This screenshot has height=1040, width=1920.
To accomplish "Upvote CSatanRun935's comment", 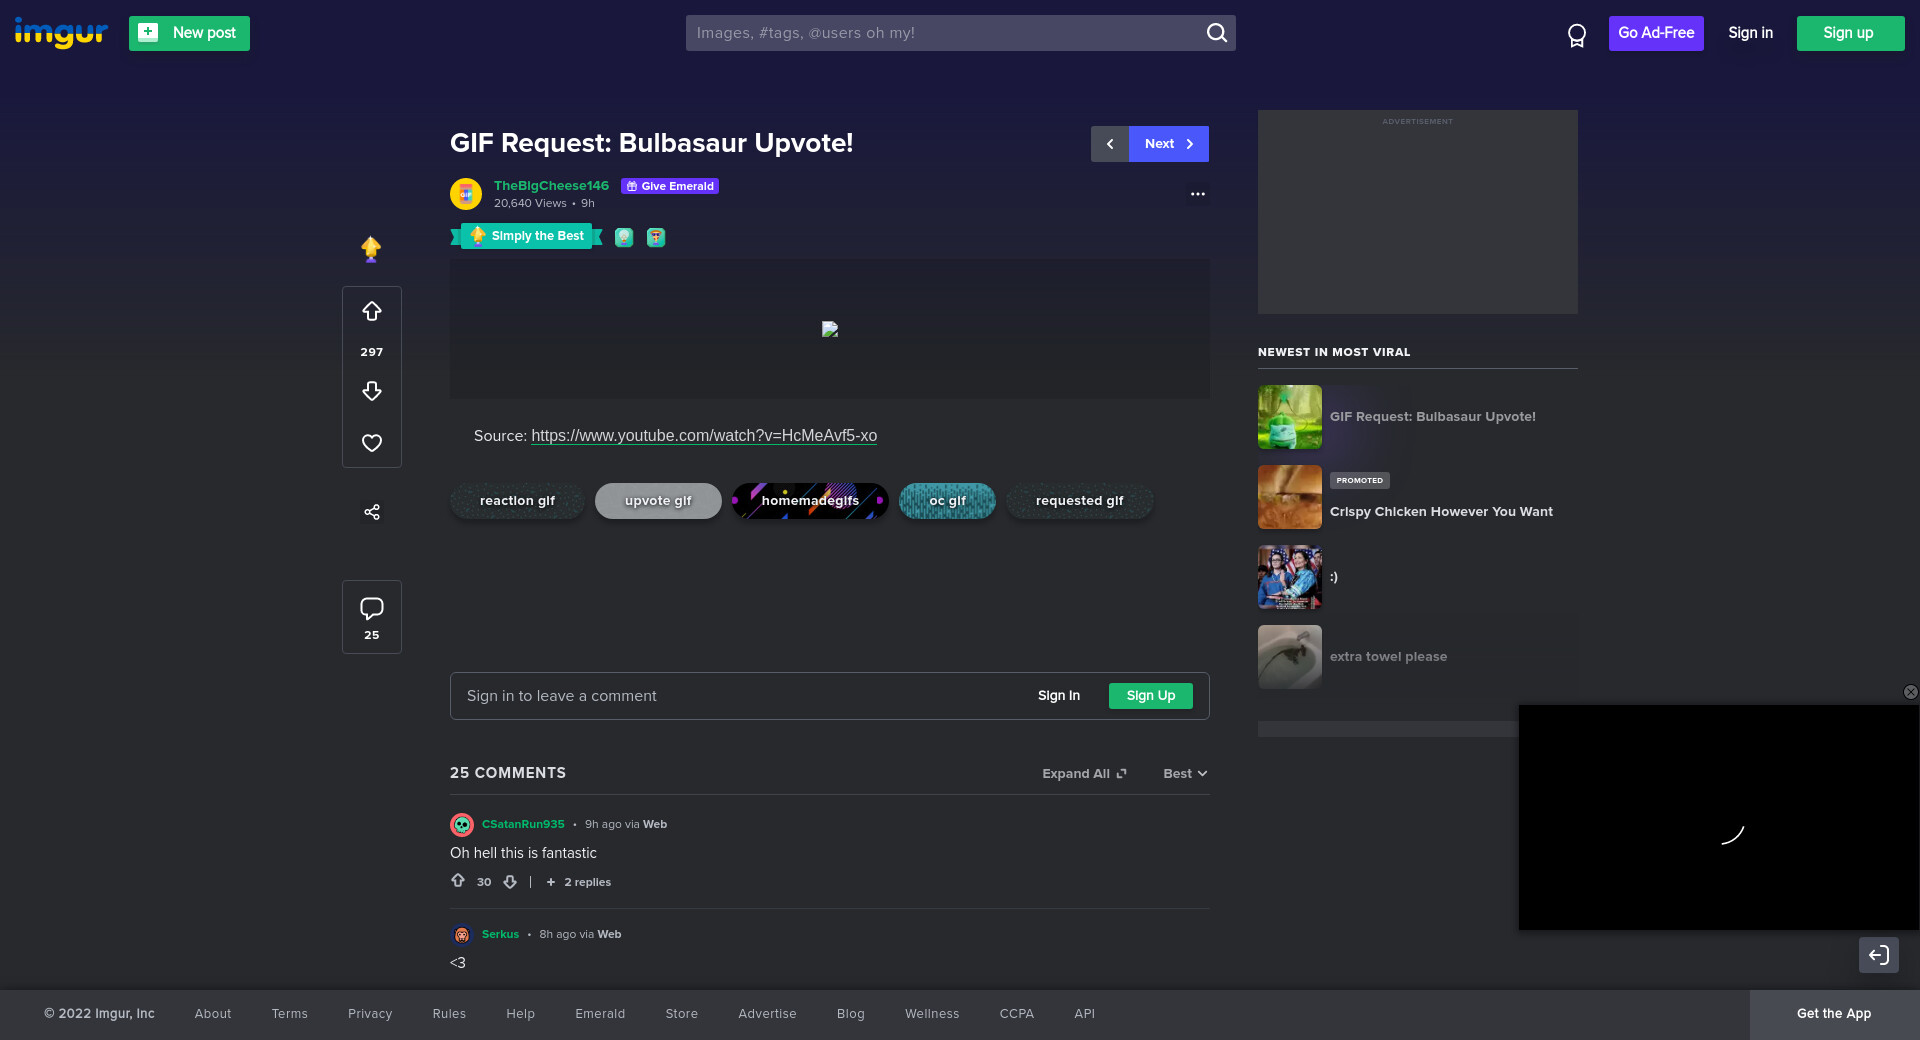I will [458, 881].
